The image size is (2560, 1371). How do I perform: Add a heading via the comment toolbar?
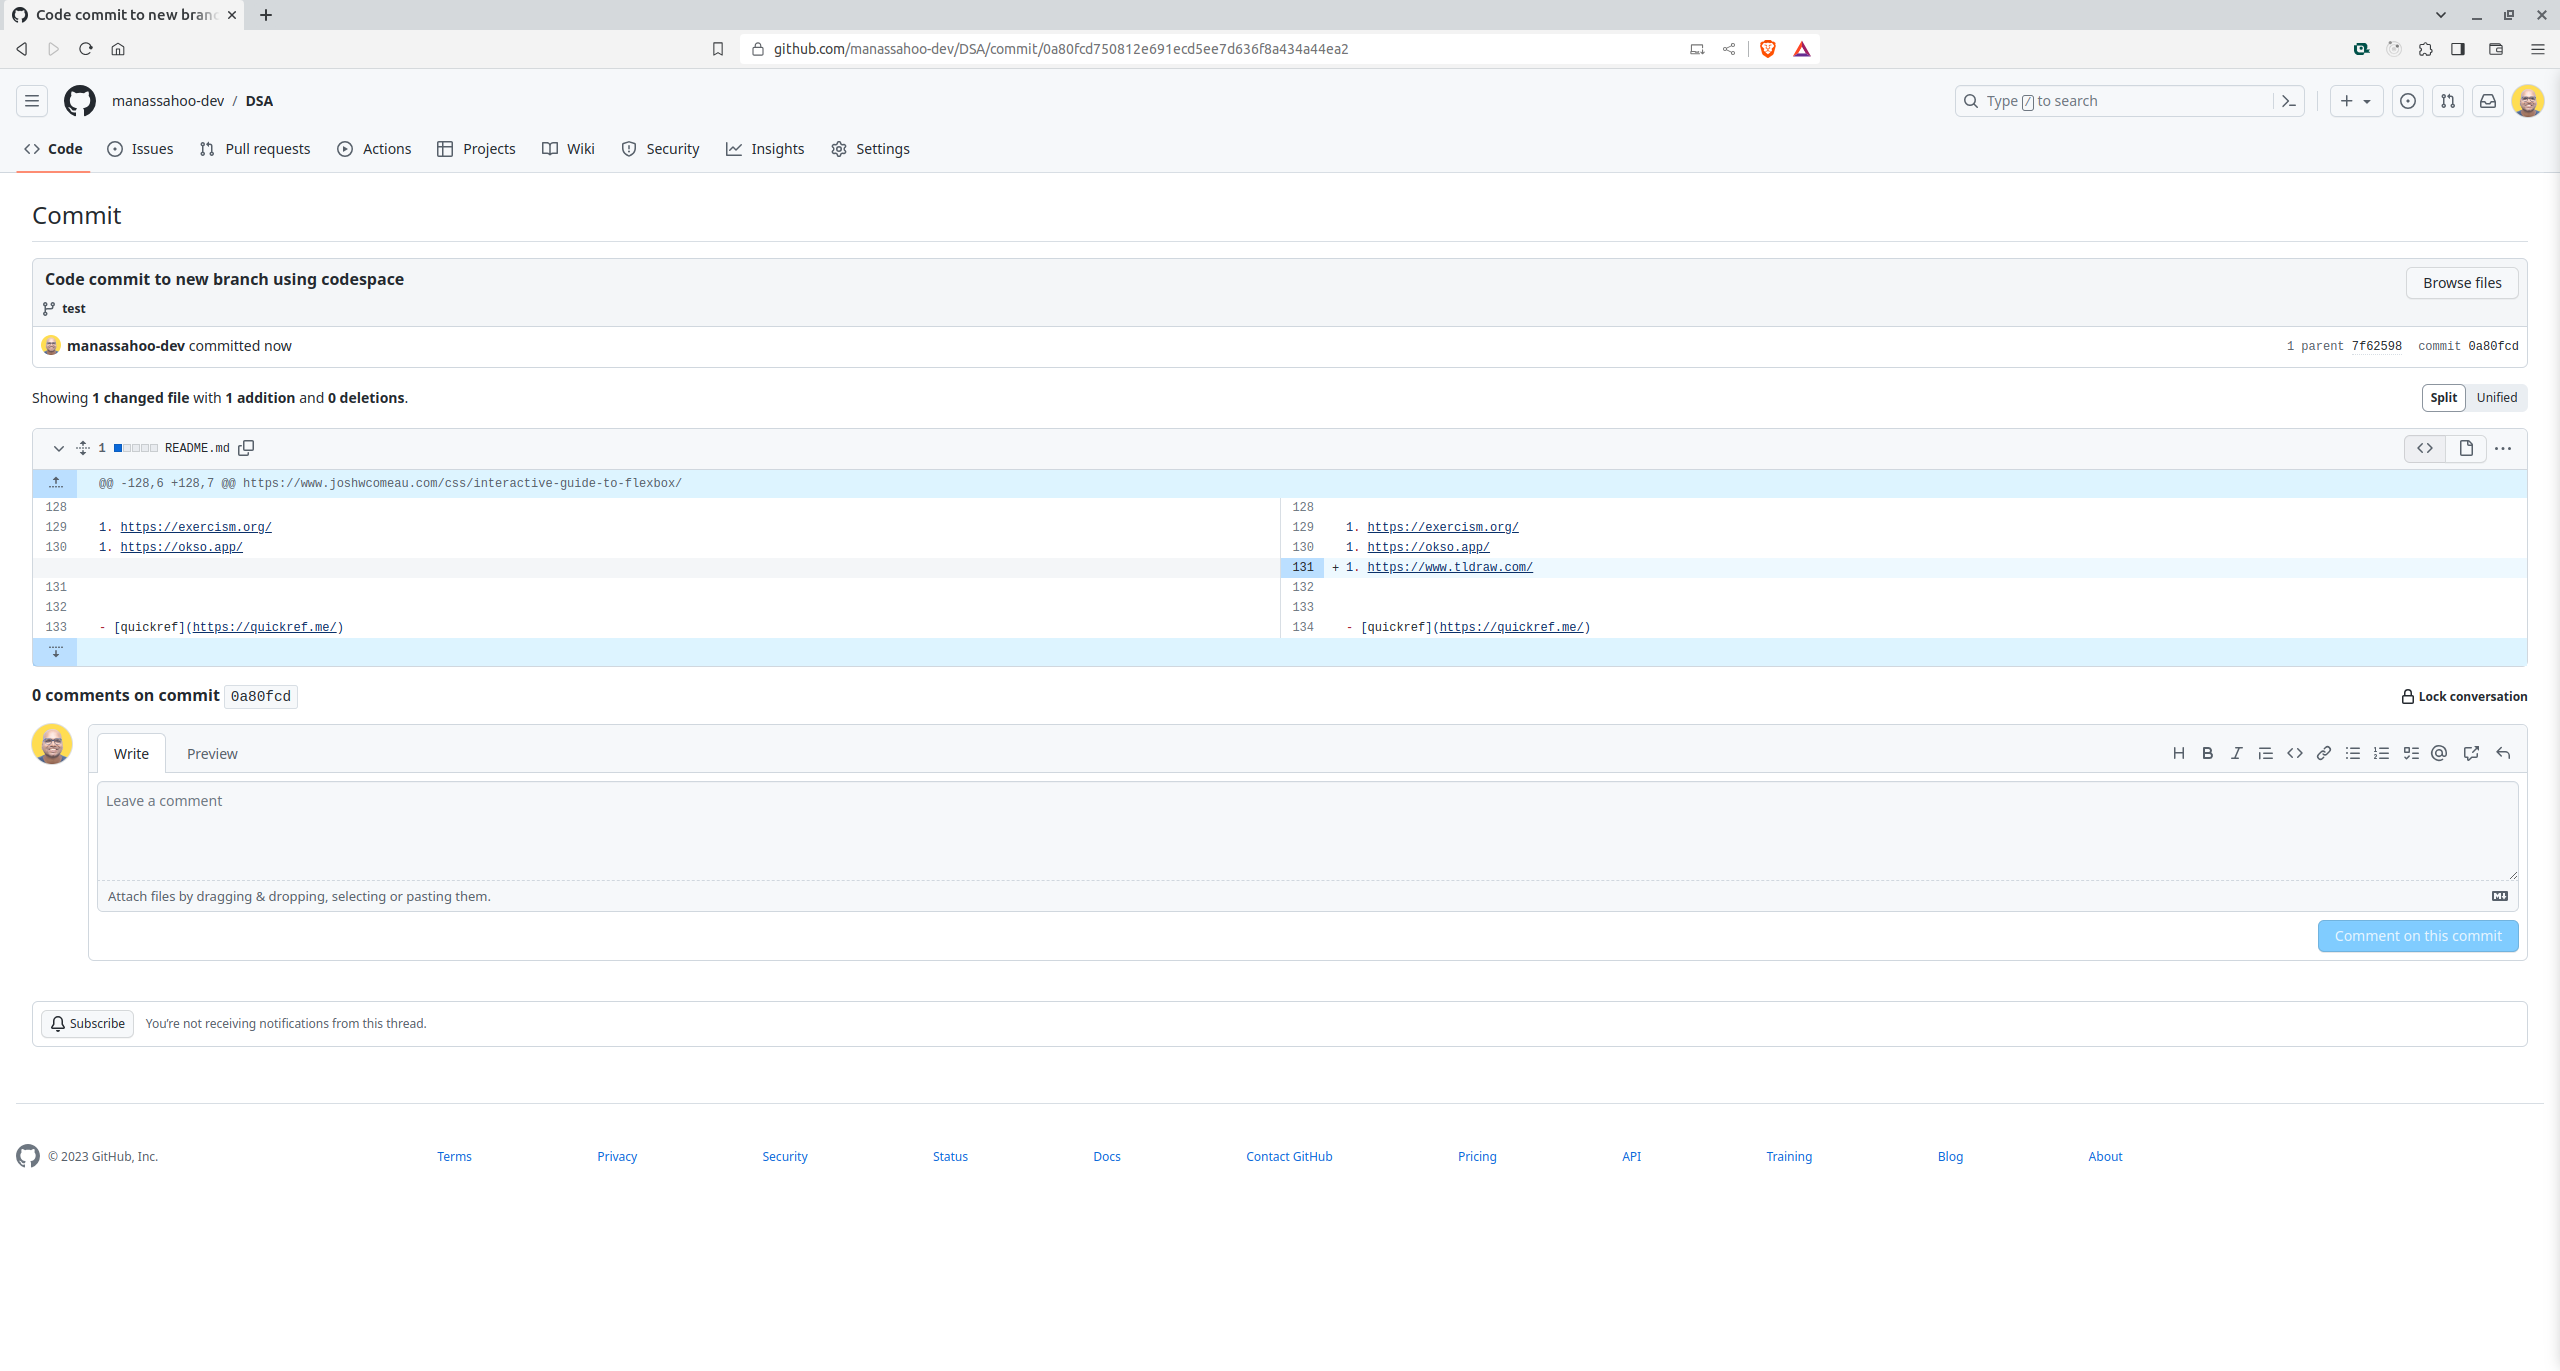pyautogui.click(x=2179, y=753)
